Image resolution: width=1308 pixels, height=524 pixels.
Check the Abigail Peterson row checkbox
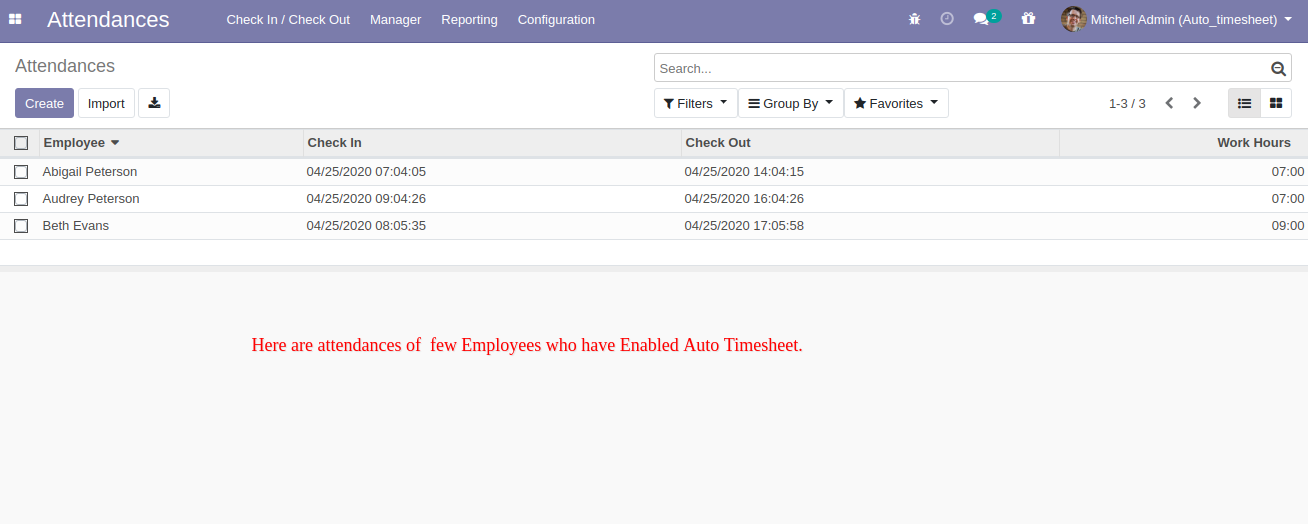tap(21, 172)
